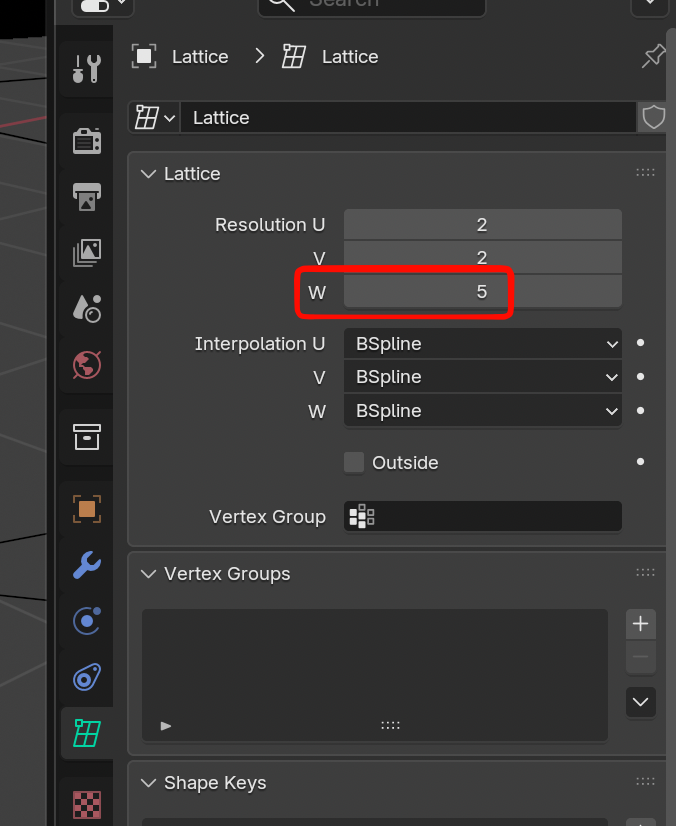Toggle the fake user shield icon
The image size is (676, 826).
pyautogui.click(x=653, y=117)
